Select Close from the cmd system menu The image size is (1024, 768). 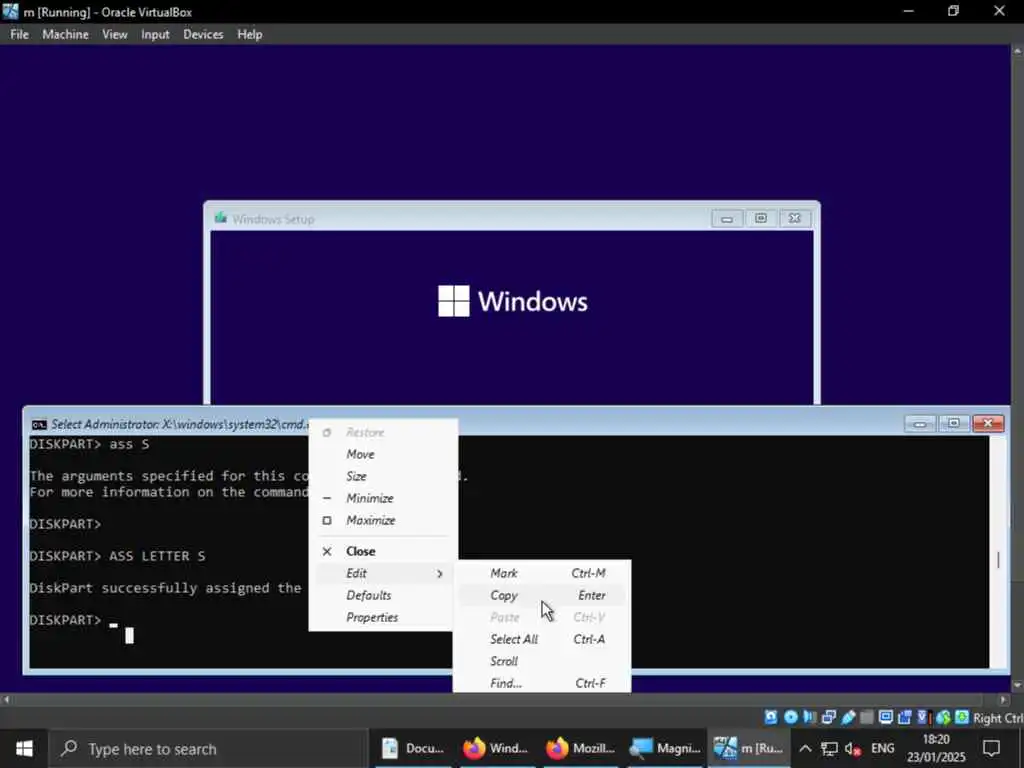click(x=383, y=551)
